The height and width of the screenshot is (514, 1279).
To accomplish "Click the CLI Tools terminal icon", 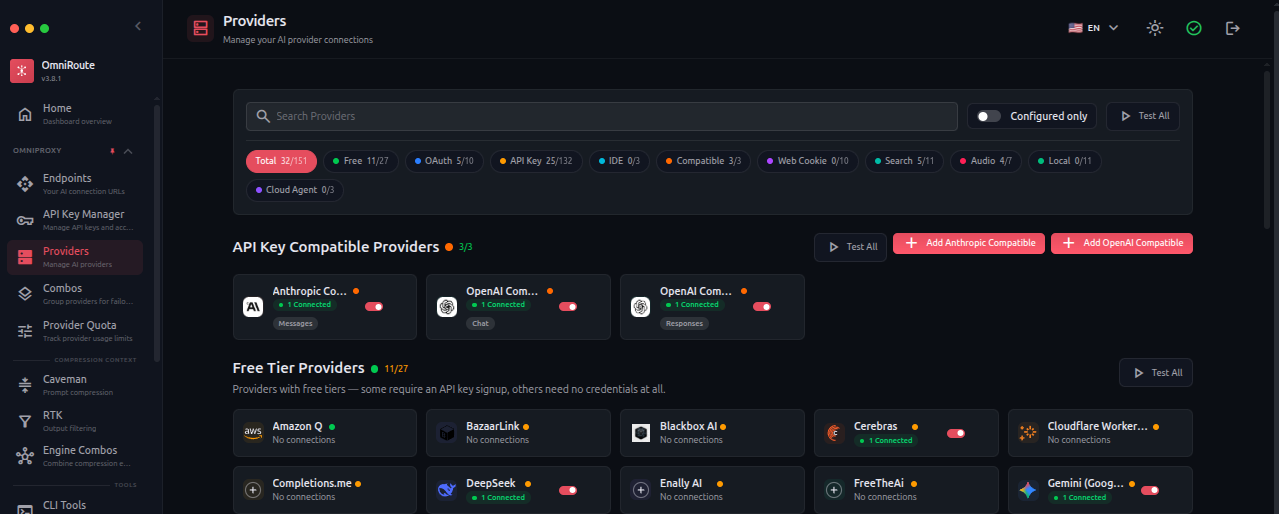I will (x=25, y=508).
